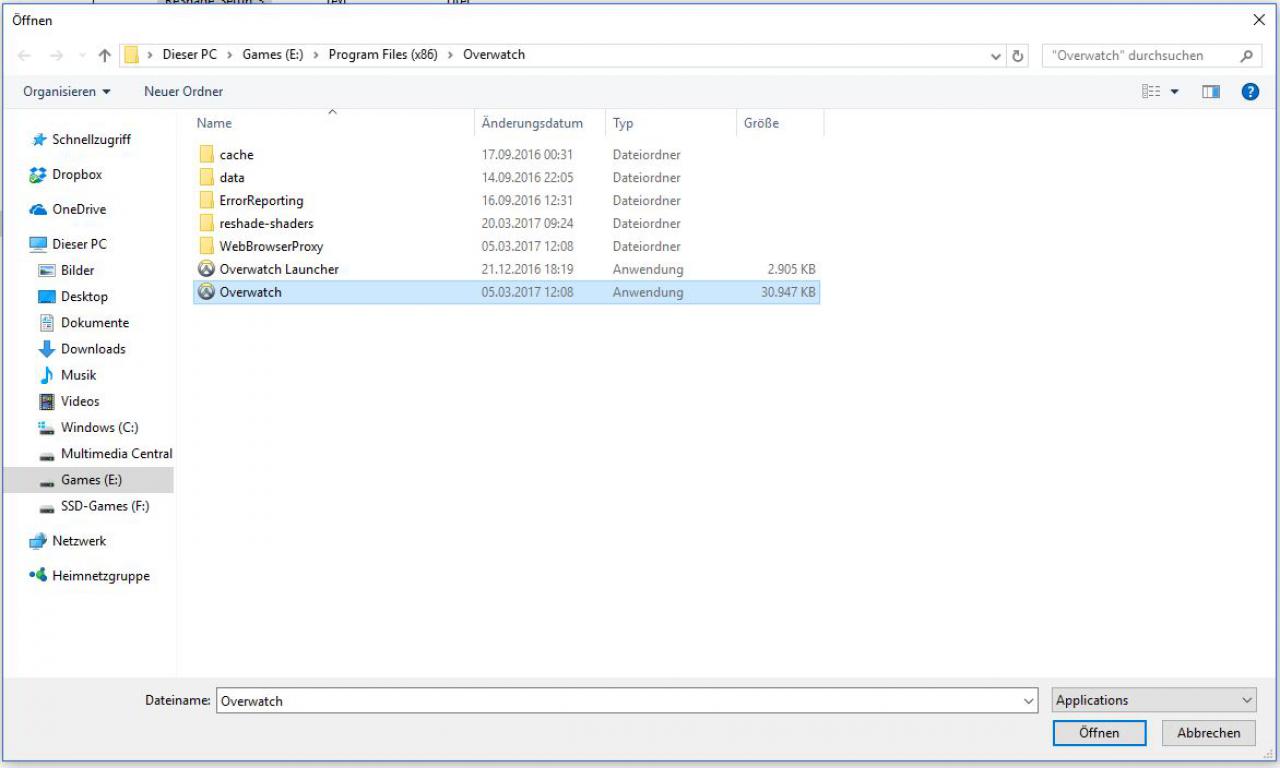Image resolution: width=1280 pixels, height=768 pixels.
Task: Click the Abbrechen button
Action: (x=1209, y=733)
